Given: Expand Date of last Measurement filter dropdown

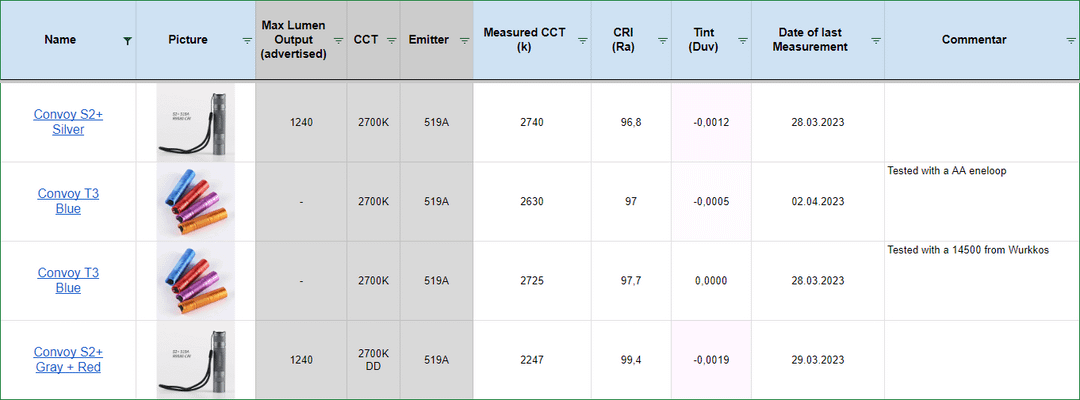Looking at the screenshot, I should pos(876,41).
